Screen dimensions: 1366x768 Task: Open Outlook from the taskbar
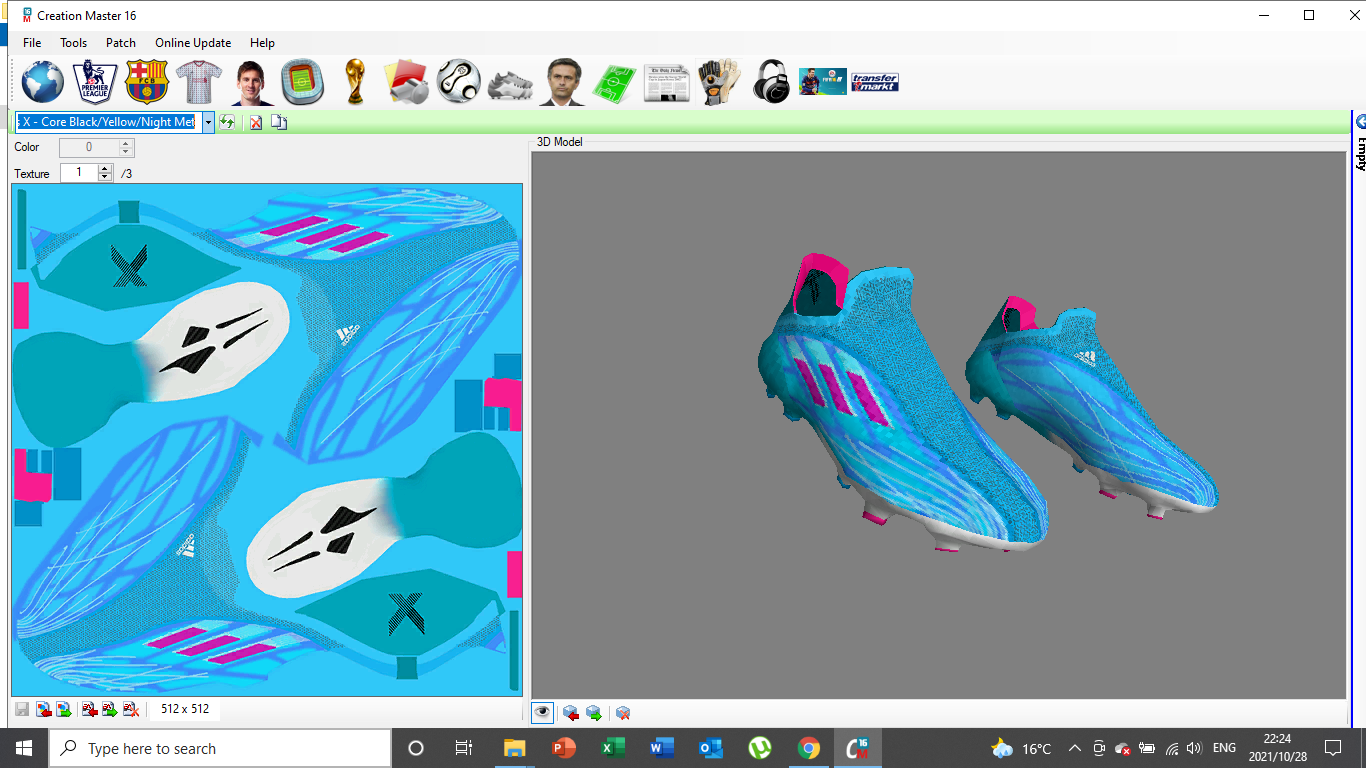[x=711, y=748]
